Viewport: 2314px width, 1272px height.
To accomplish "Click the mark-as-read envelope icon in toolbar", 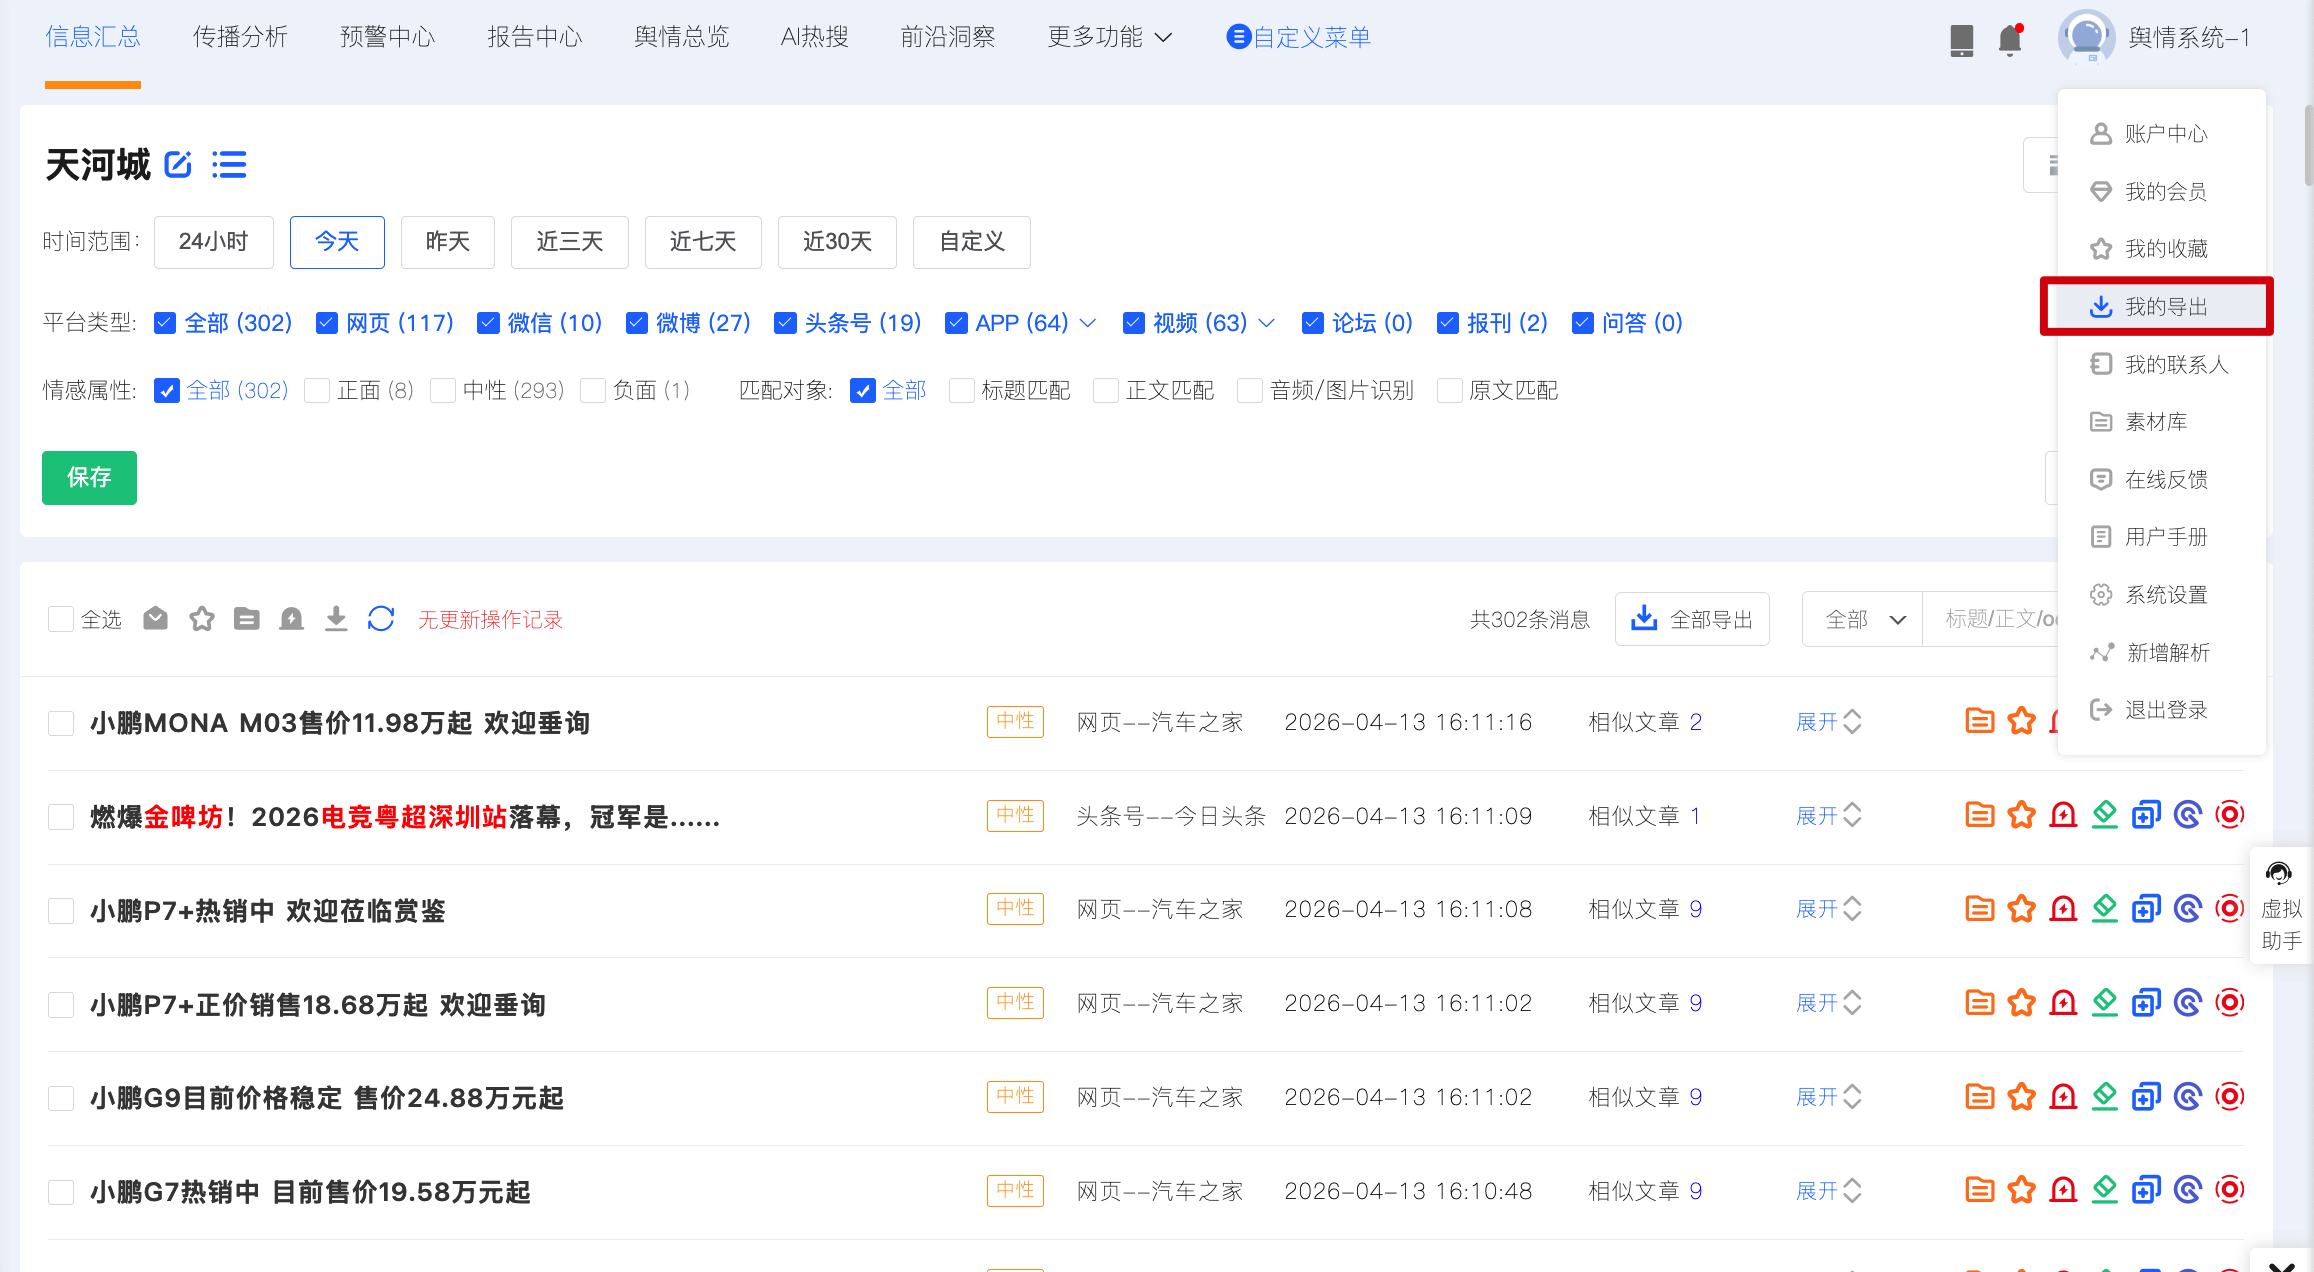I will point(155,619).
